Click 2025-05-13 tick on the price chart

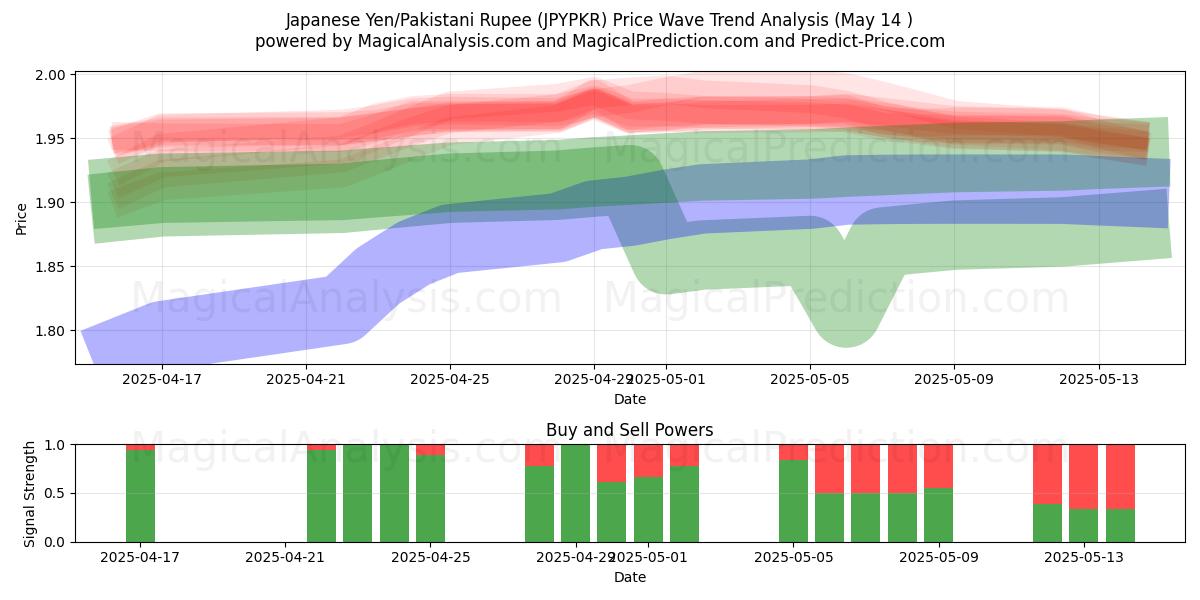pyautogui.click(x=1098, y=380)
